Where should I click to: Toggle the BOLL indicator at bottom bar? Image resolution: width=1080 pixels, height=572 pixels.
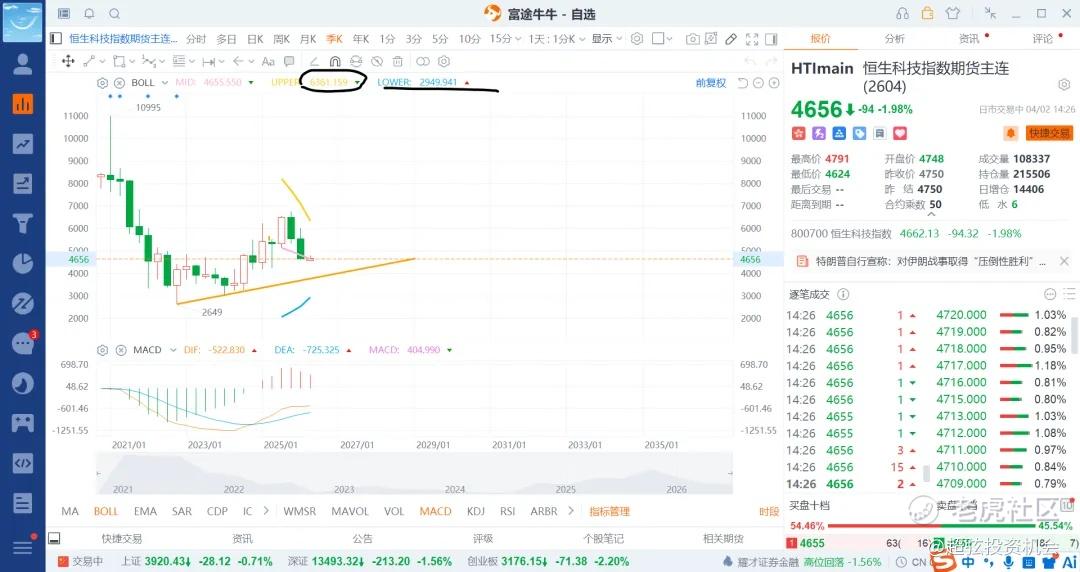[x=106, y=511]
